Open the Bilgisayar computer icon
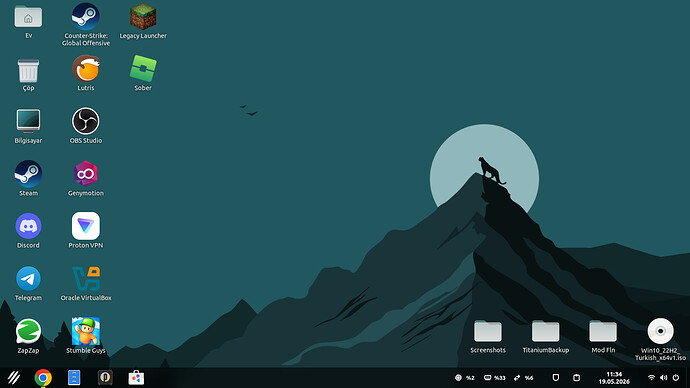Screen dimensions: 690x388 28,121
